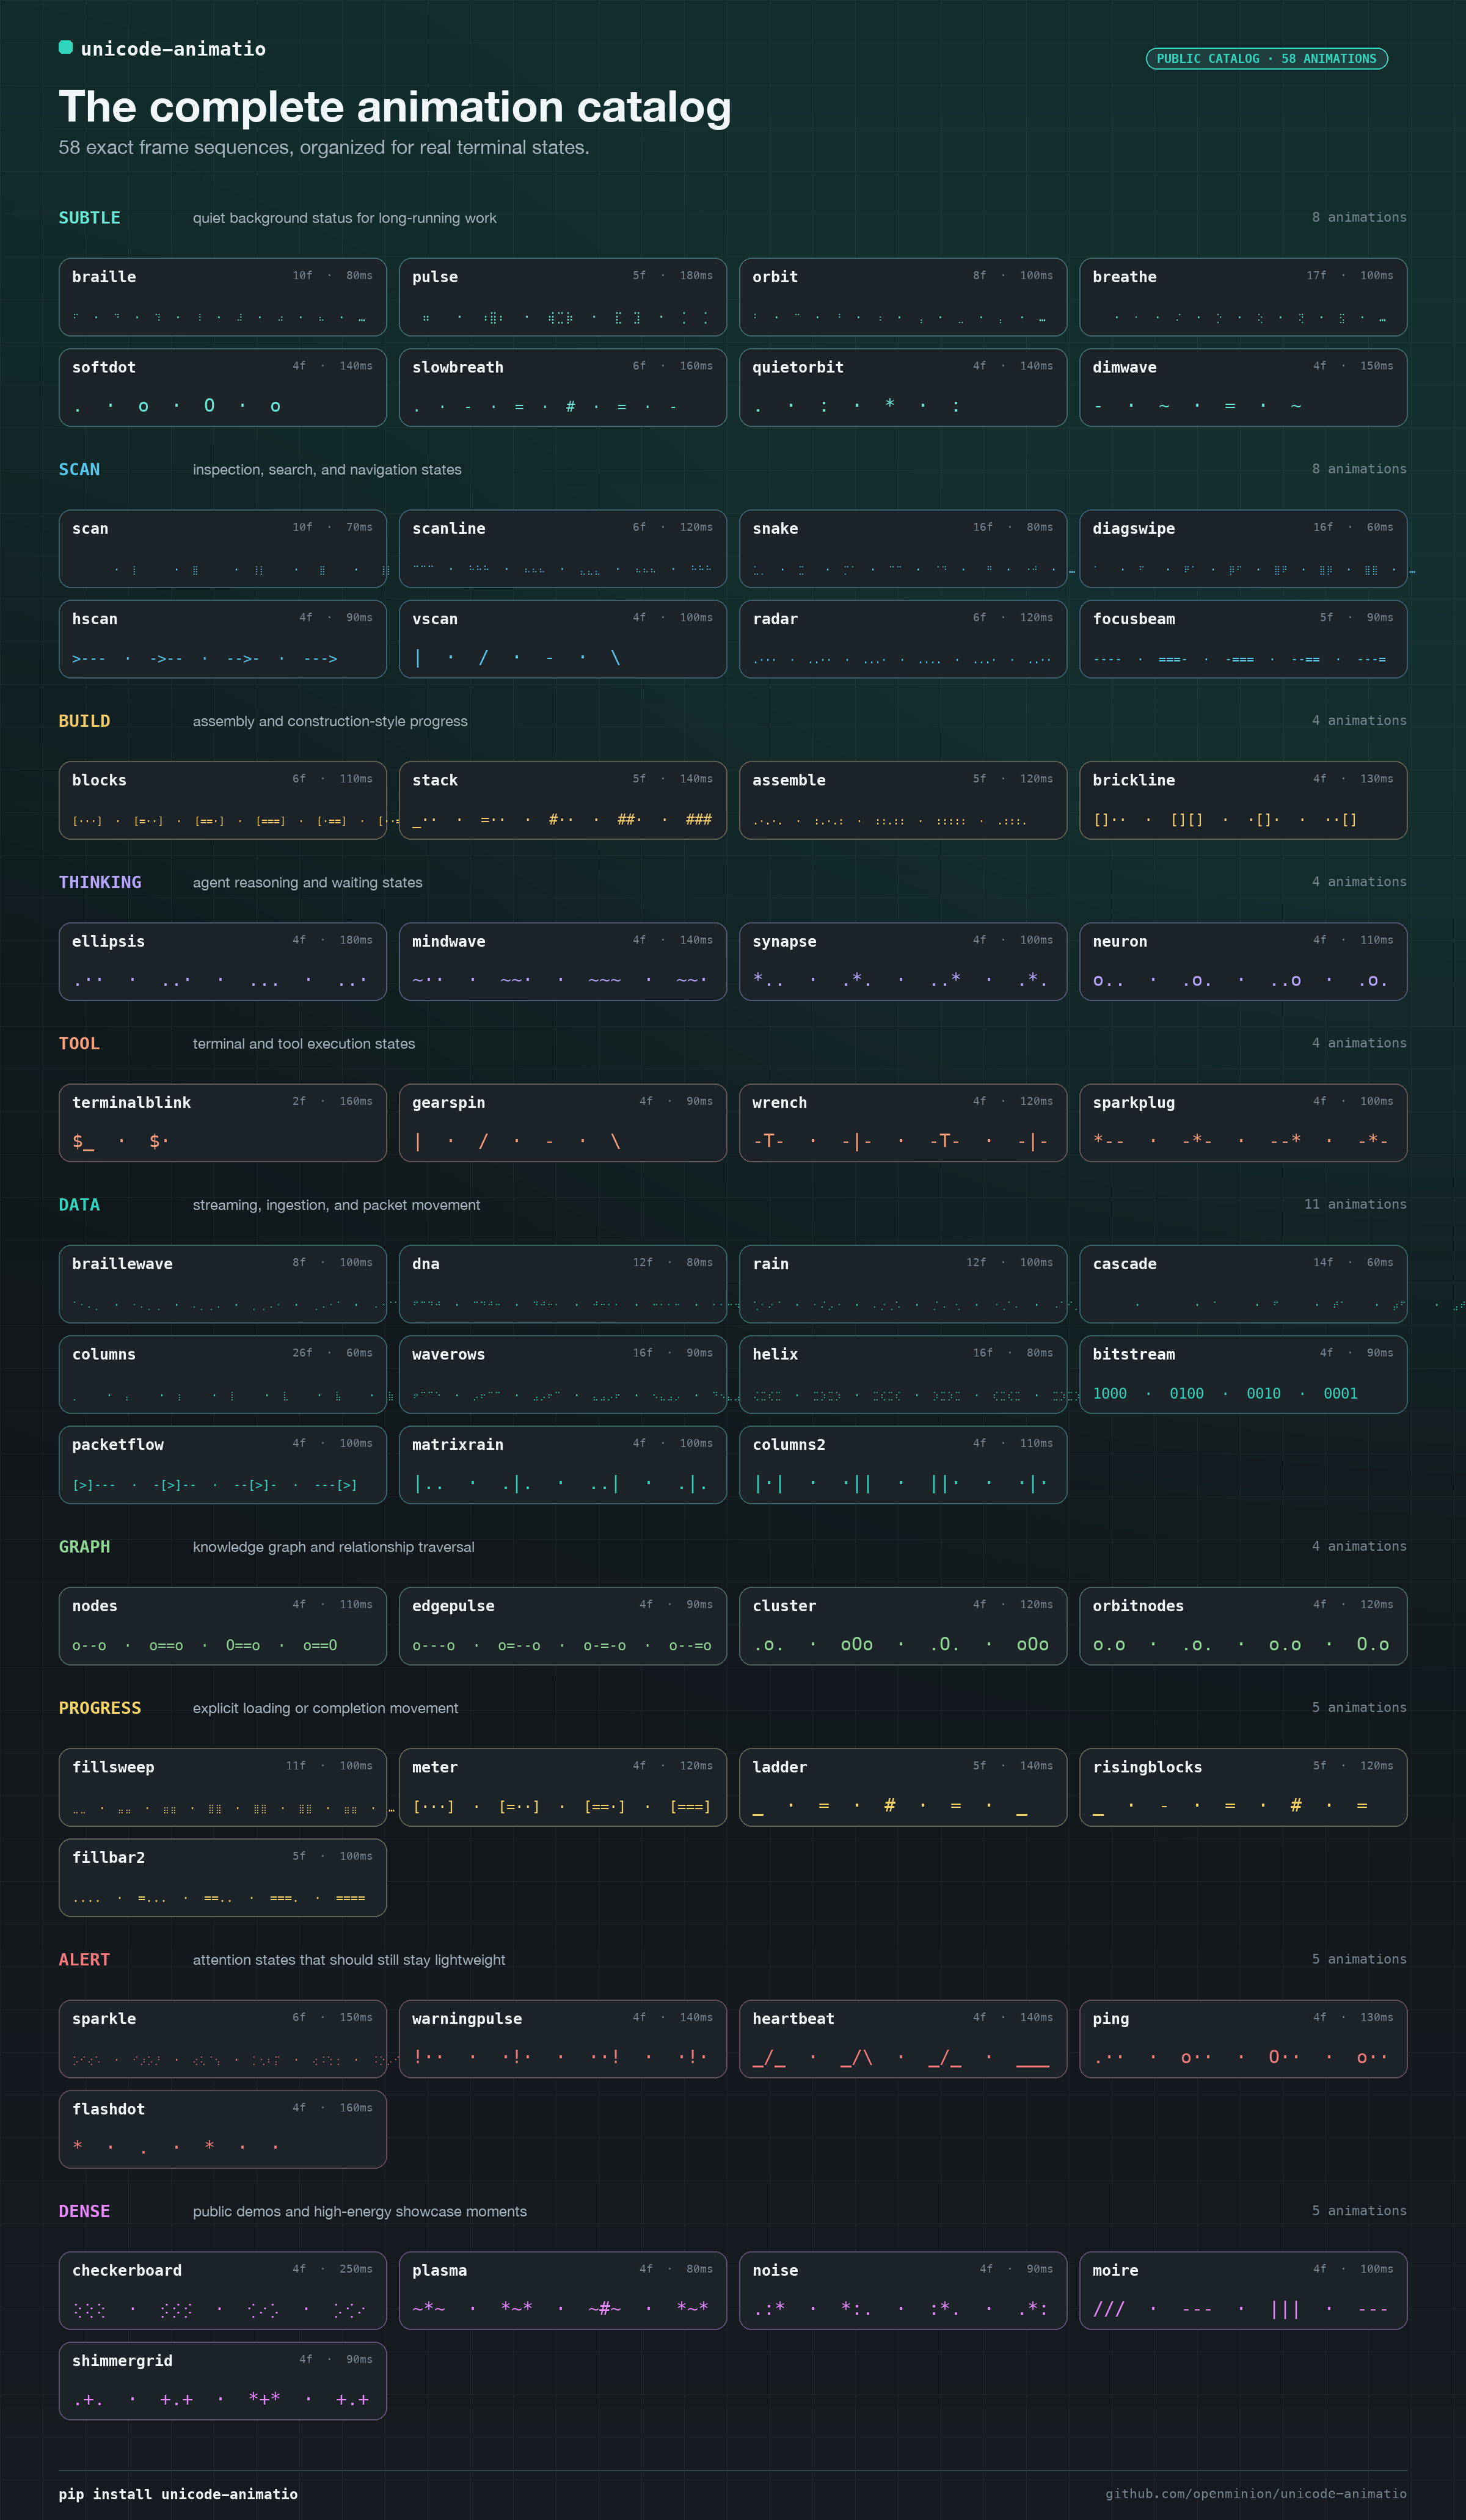The image size is (1466, 2520).
Task: Select the heartbeat animation card
Action: point(903,2039)
